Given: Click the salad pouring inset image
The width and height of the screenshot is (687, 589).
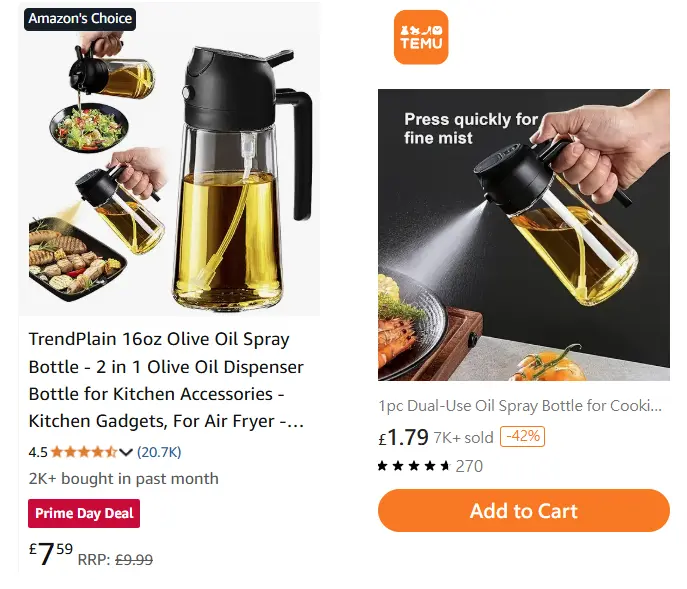Looking at the screenshot, I should pos(101,94).
